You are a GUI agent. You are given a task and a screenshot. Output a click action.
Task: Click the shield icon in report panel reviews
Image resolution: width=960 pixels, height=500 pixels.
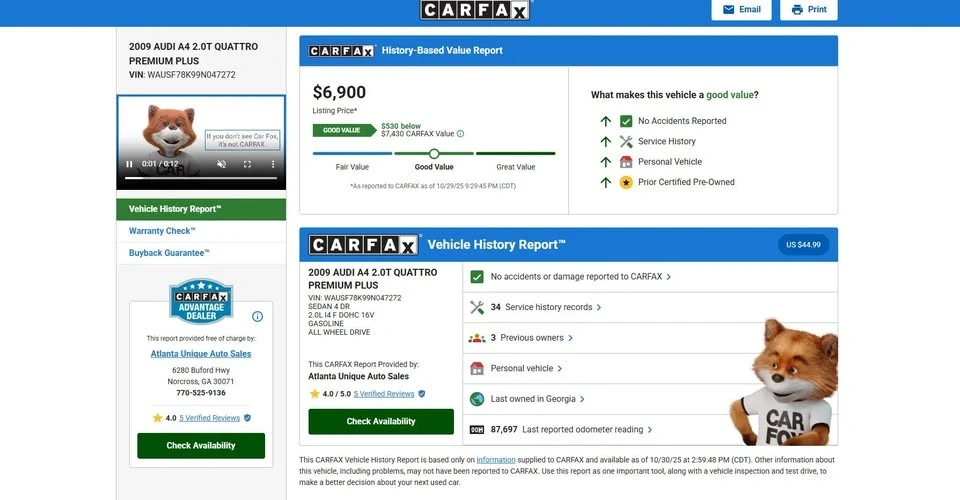tap(422, 394)
